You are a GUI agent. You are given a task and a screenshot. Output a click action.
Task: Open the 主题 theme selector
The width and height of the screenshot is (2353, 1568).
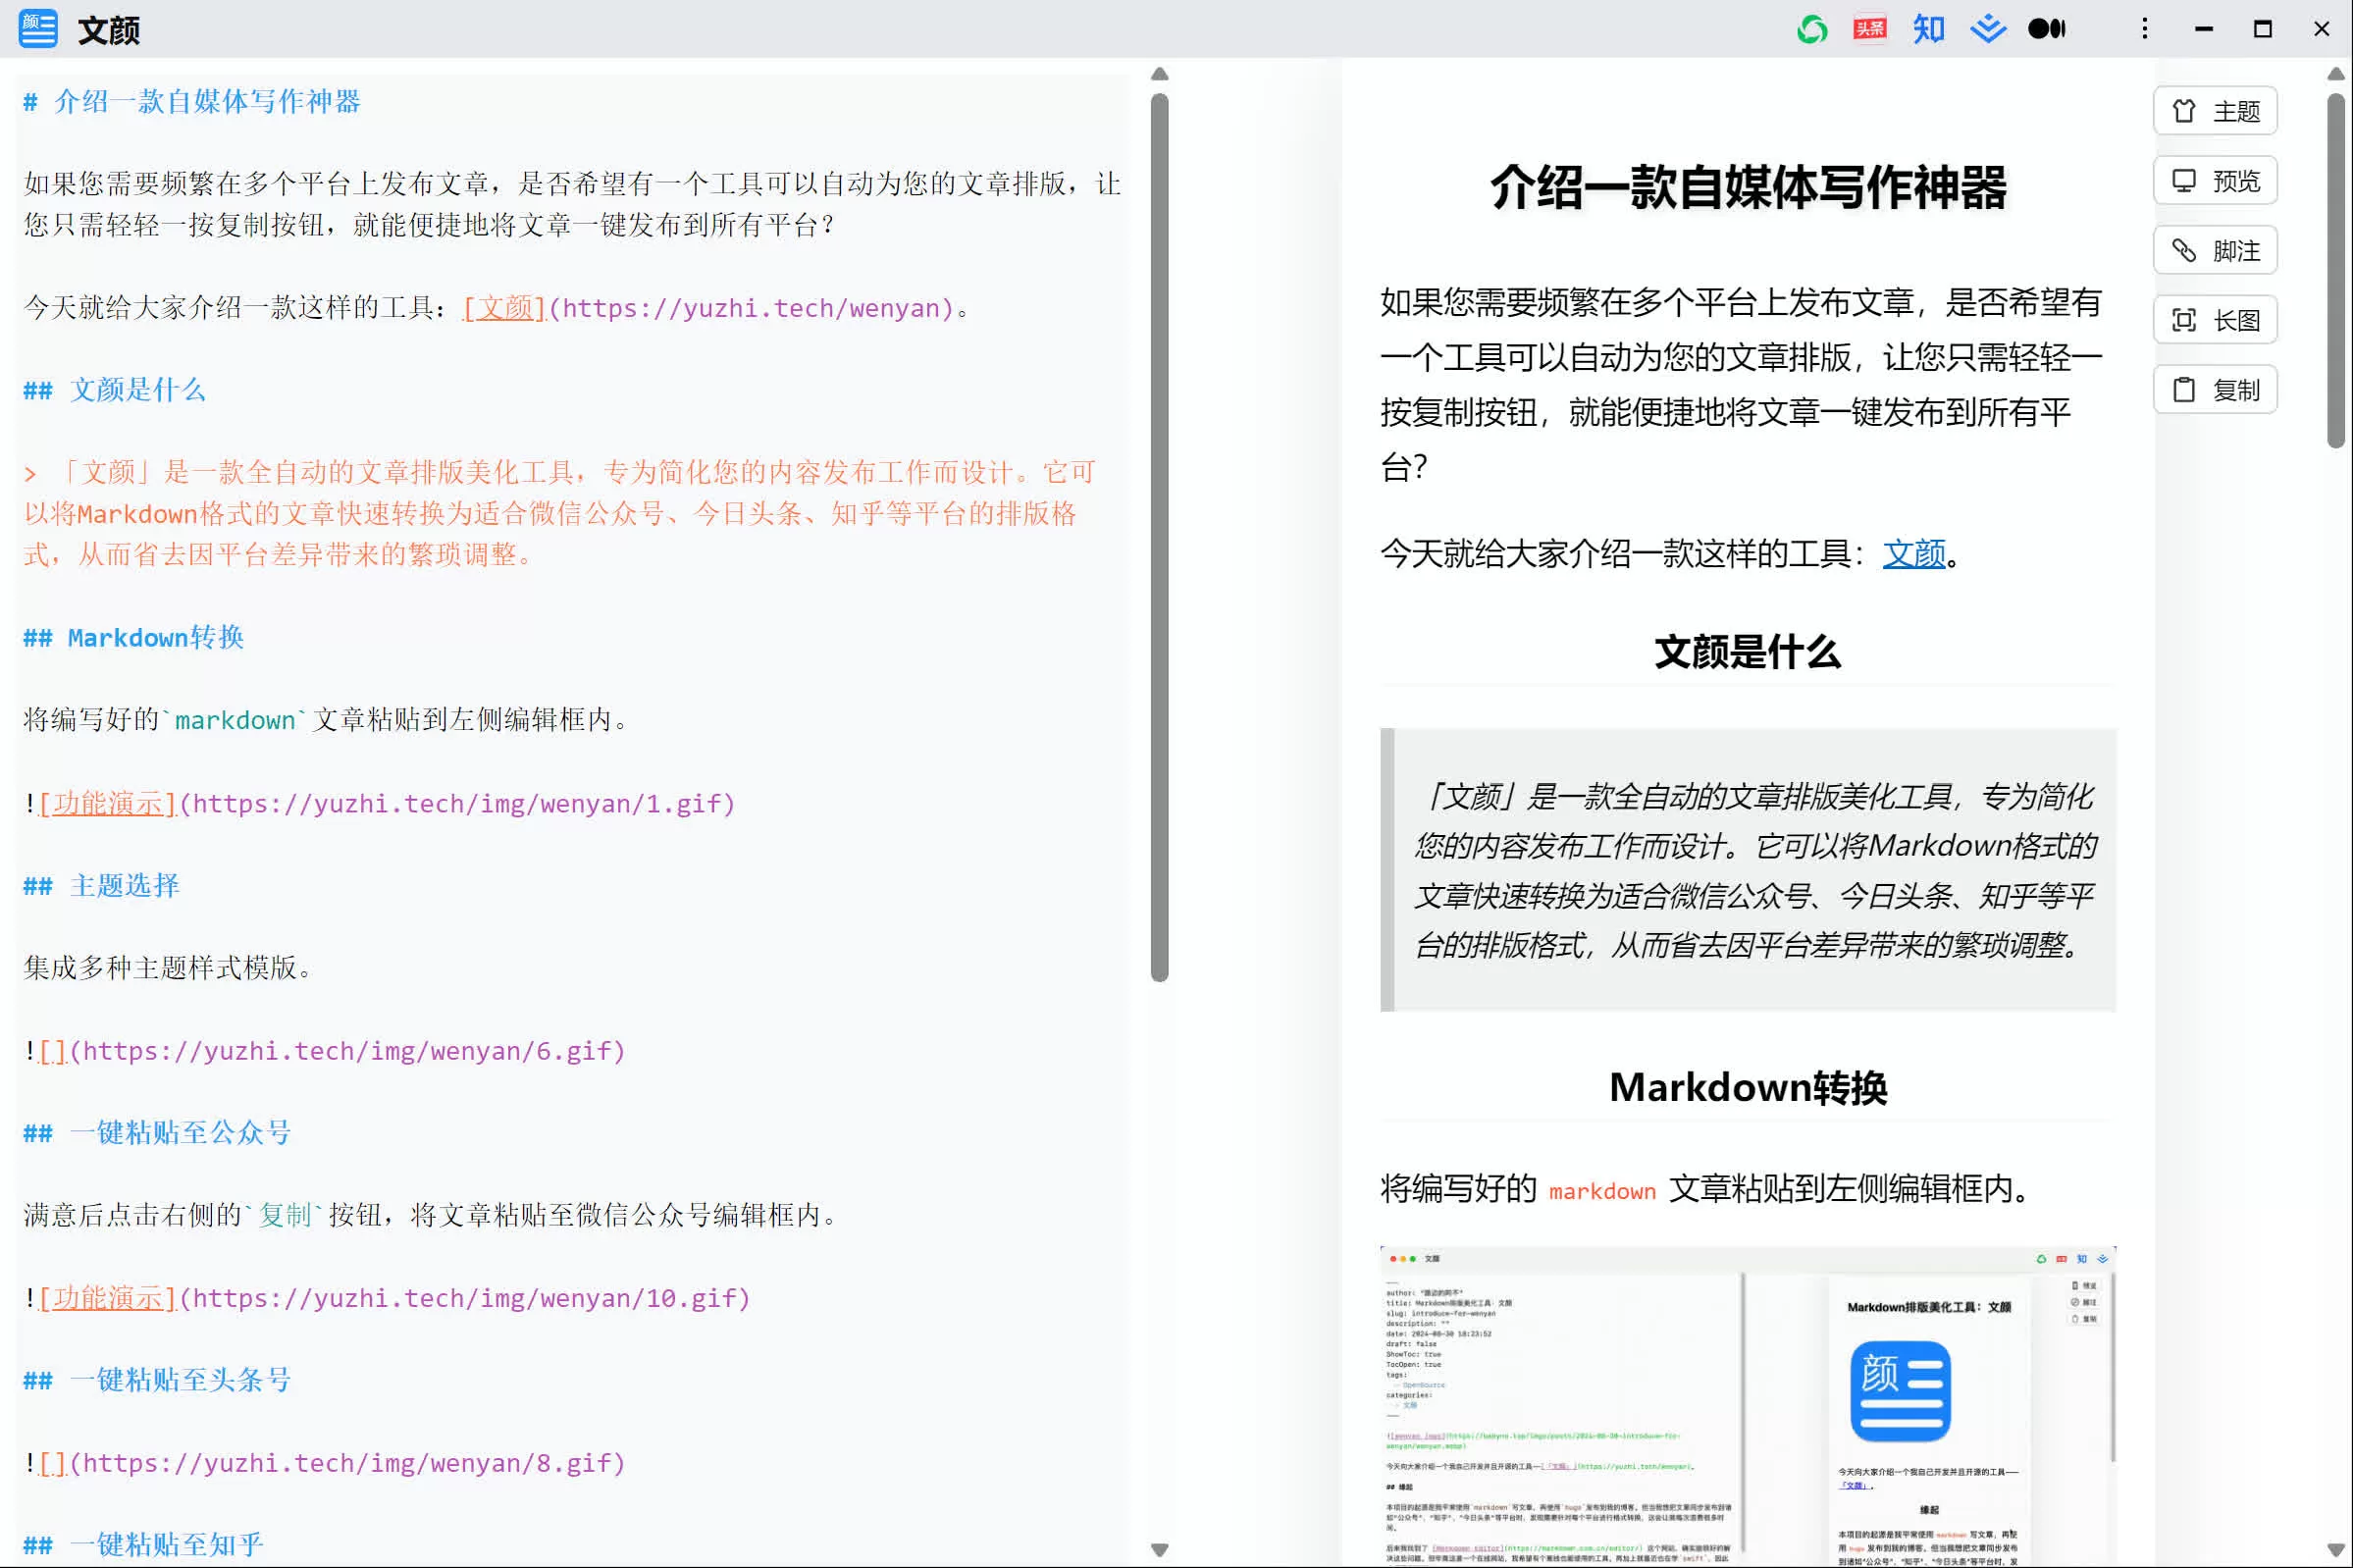(x=2214, y=111)
